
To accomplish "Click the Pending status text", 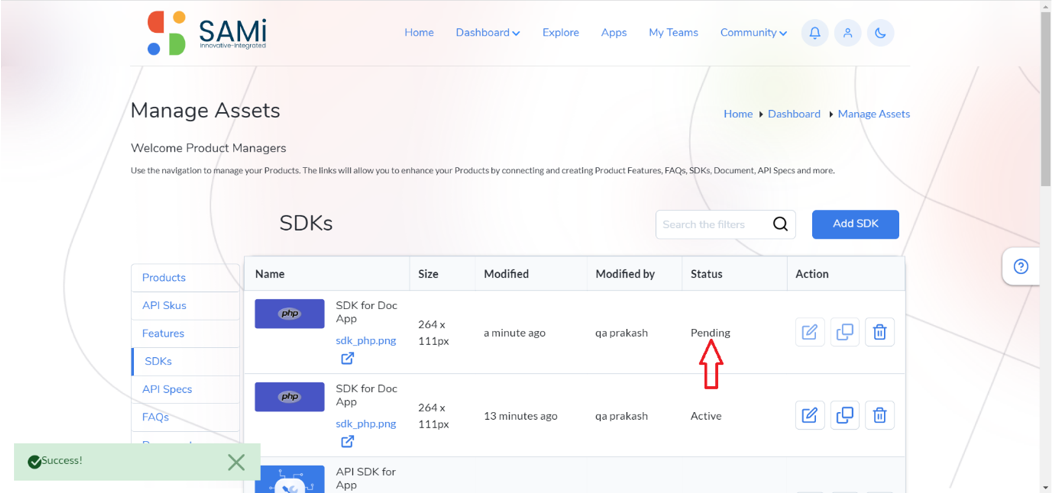I will (x=710, y=333).
